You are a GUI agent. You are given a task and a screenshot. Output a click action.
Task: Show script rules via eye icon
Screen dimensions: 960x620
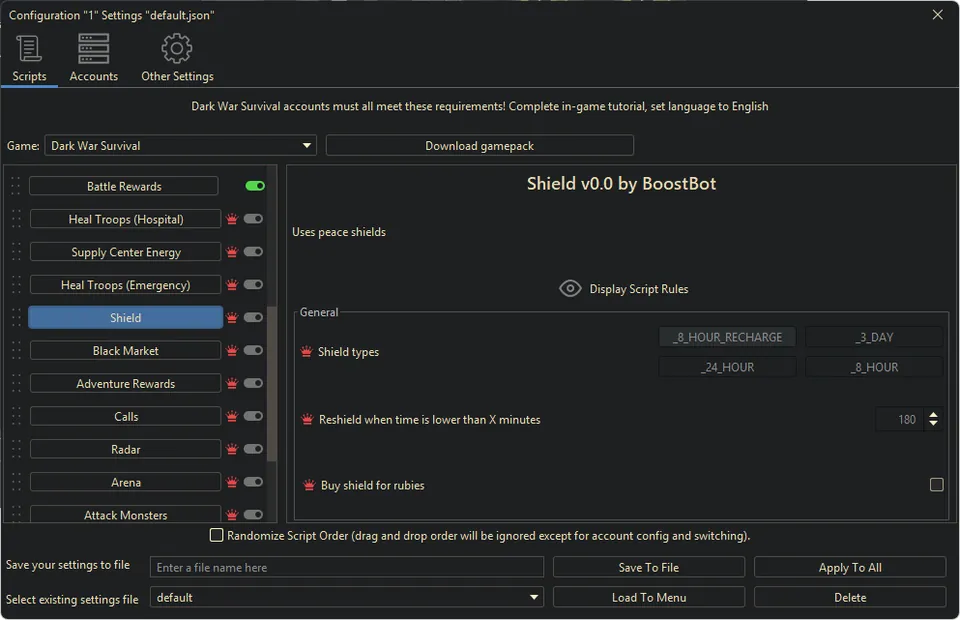[x=570, y=288]
